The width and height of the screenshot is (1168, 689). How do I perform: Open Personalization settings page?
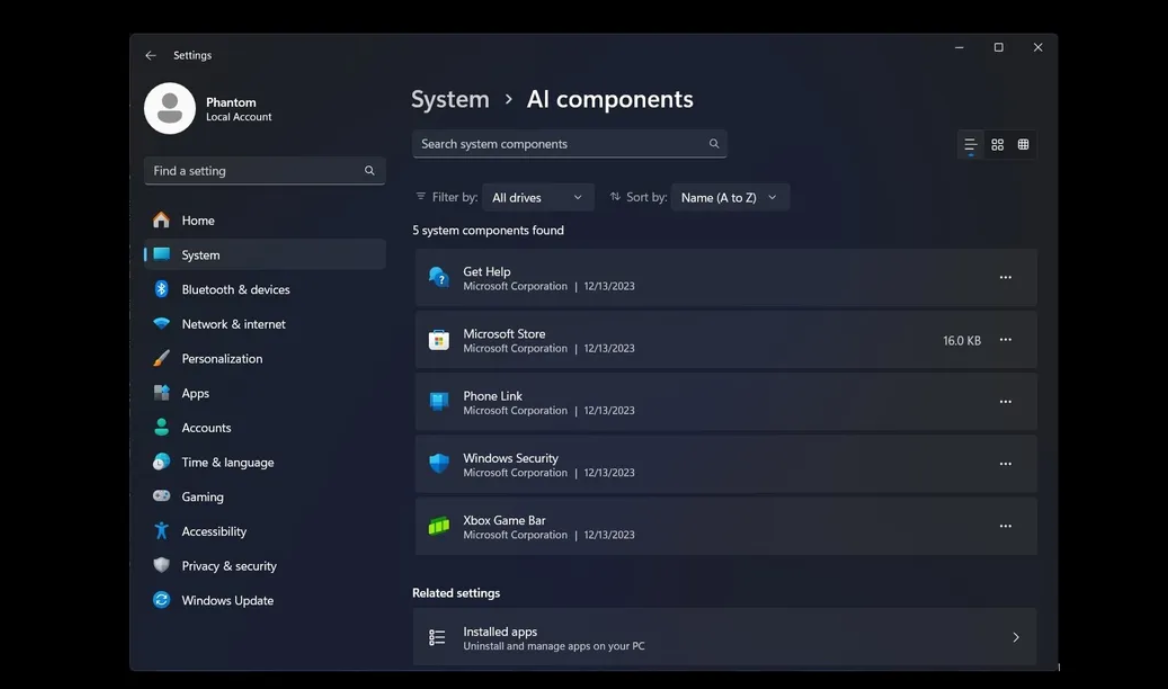(x=221, y=359)
